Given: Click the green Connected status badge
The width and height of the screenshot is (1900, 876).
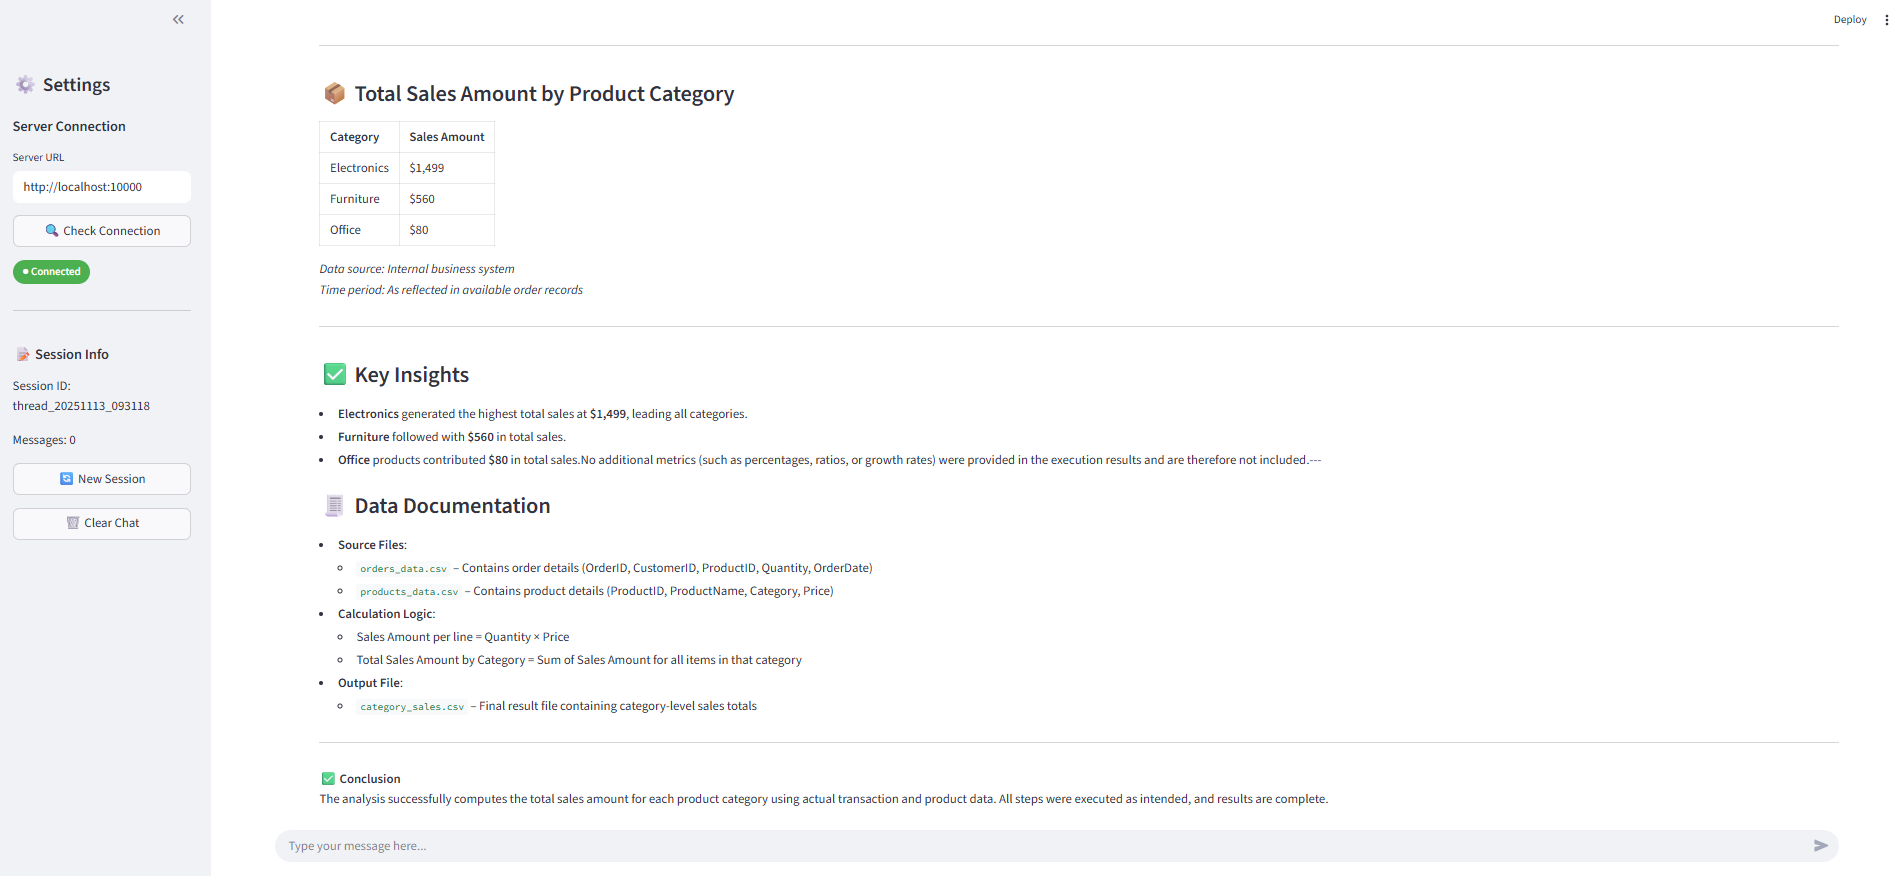Looking at the screenshot, I should click(x=51, y=272).
